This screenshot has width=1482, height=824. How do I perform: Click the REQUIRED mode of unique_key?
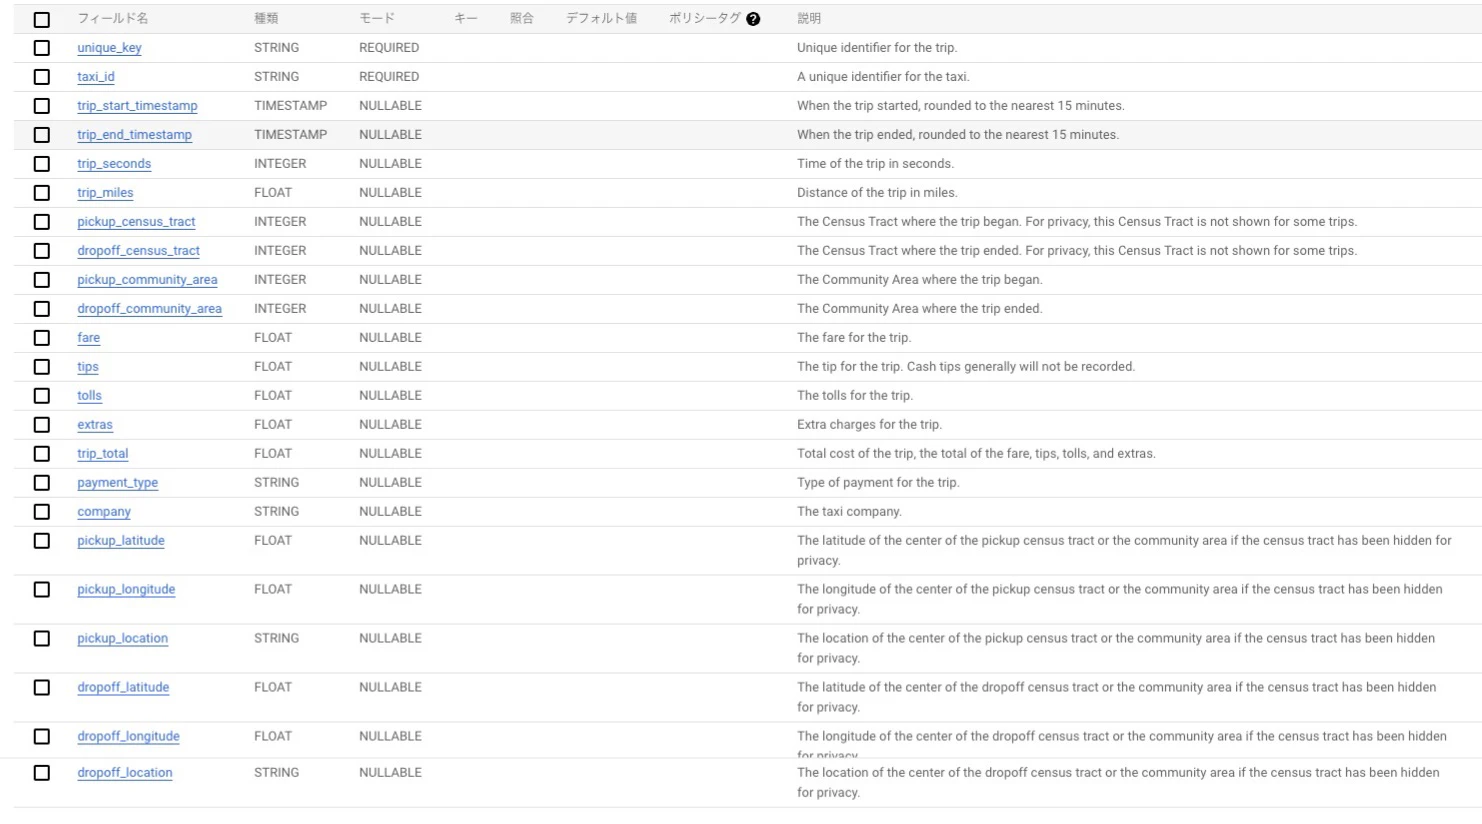click(x=389, y=48)
